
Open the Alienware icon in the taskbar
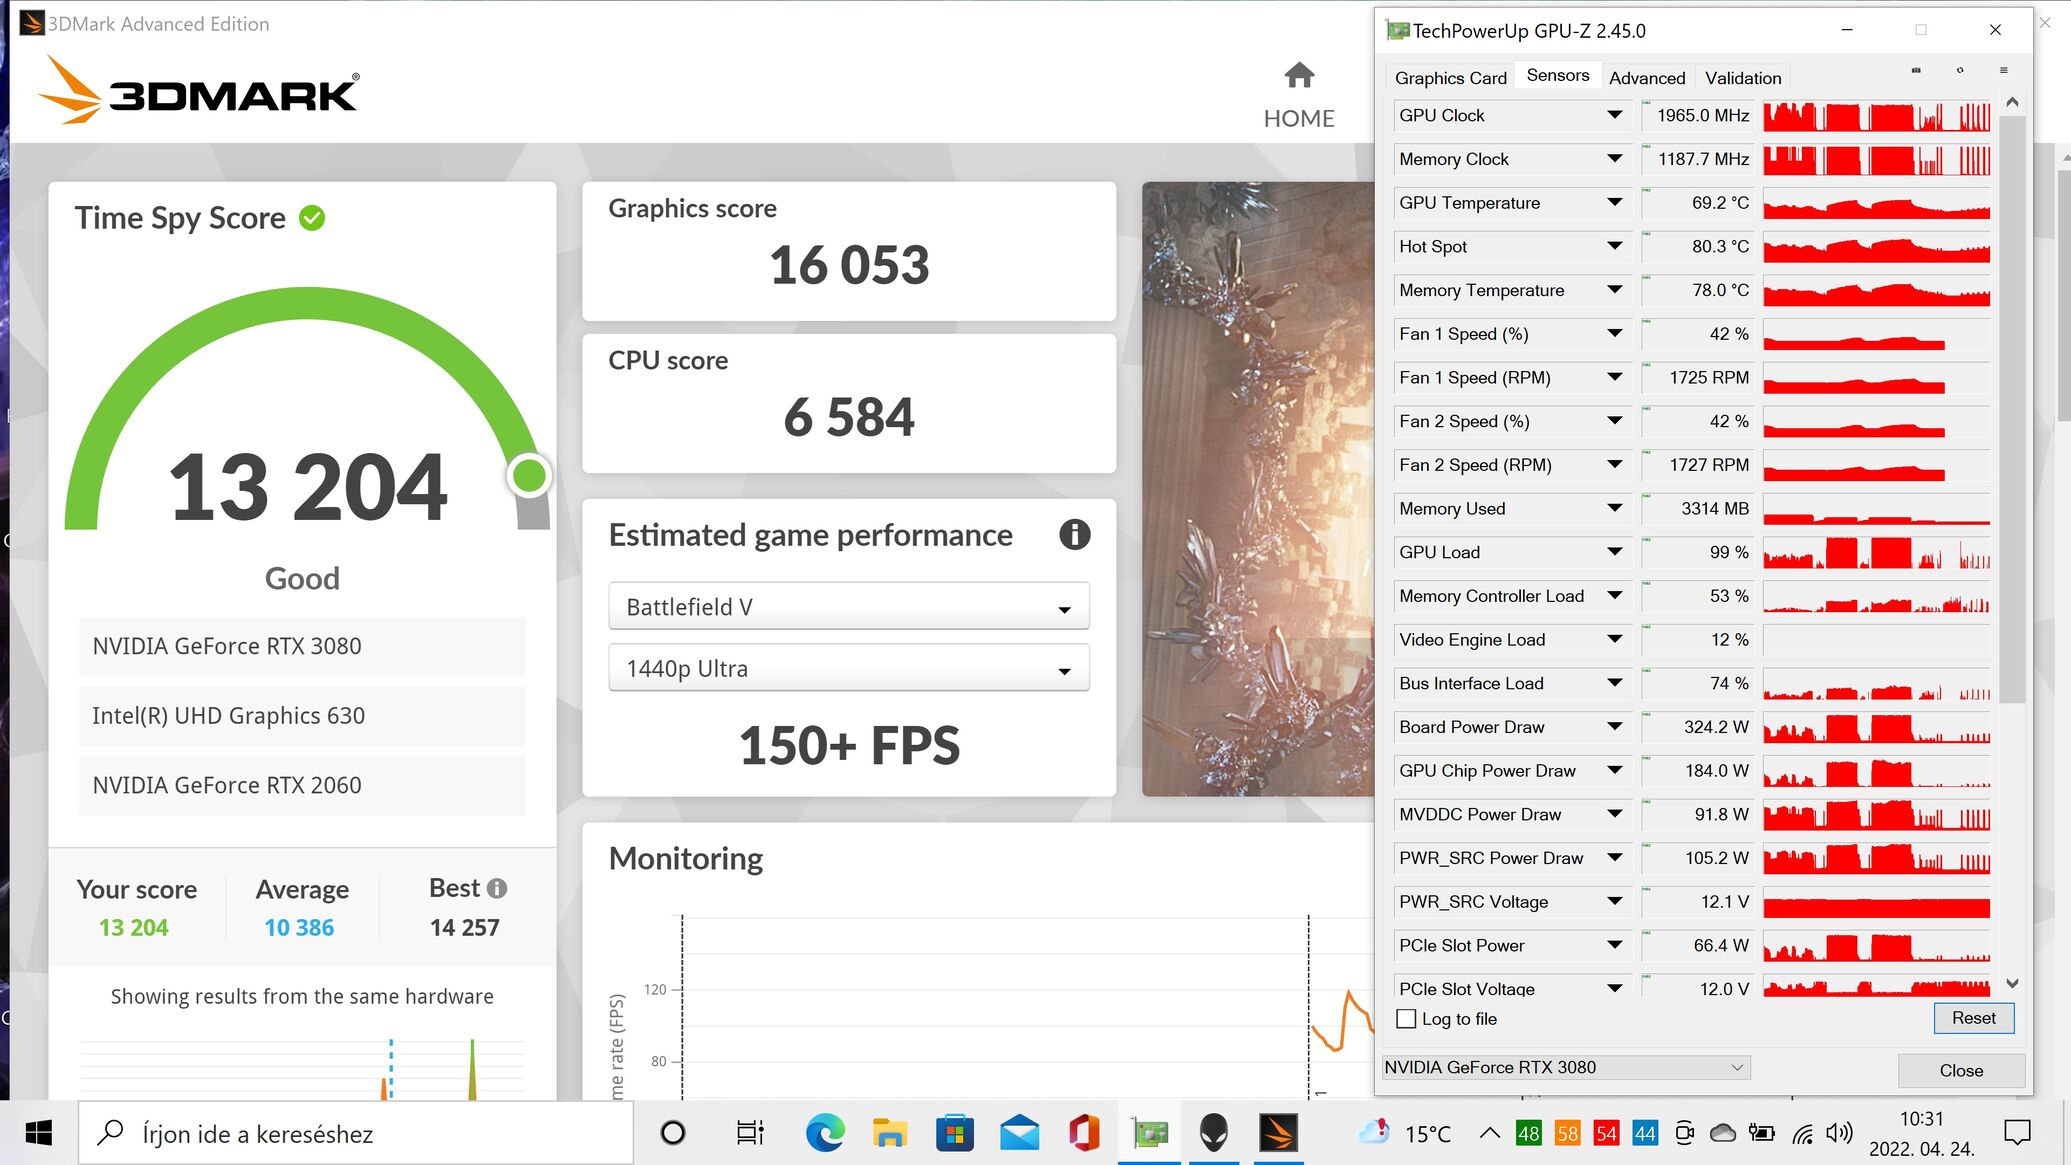(1213, 1133)
